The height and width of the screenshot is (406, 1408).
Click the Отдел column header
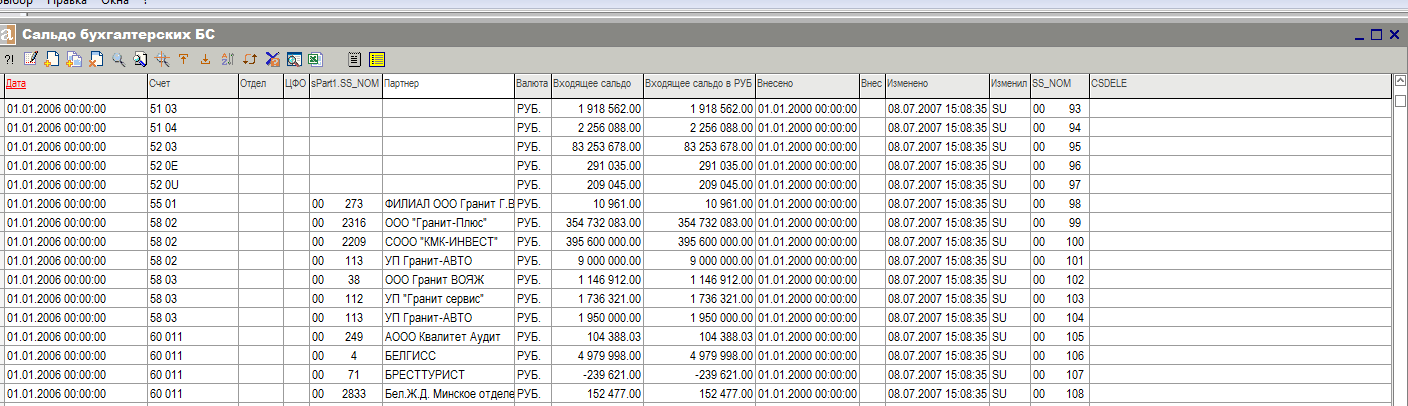(x=261, y=85)
